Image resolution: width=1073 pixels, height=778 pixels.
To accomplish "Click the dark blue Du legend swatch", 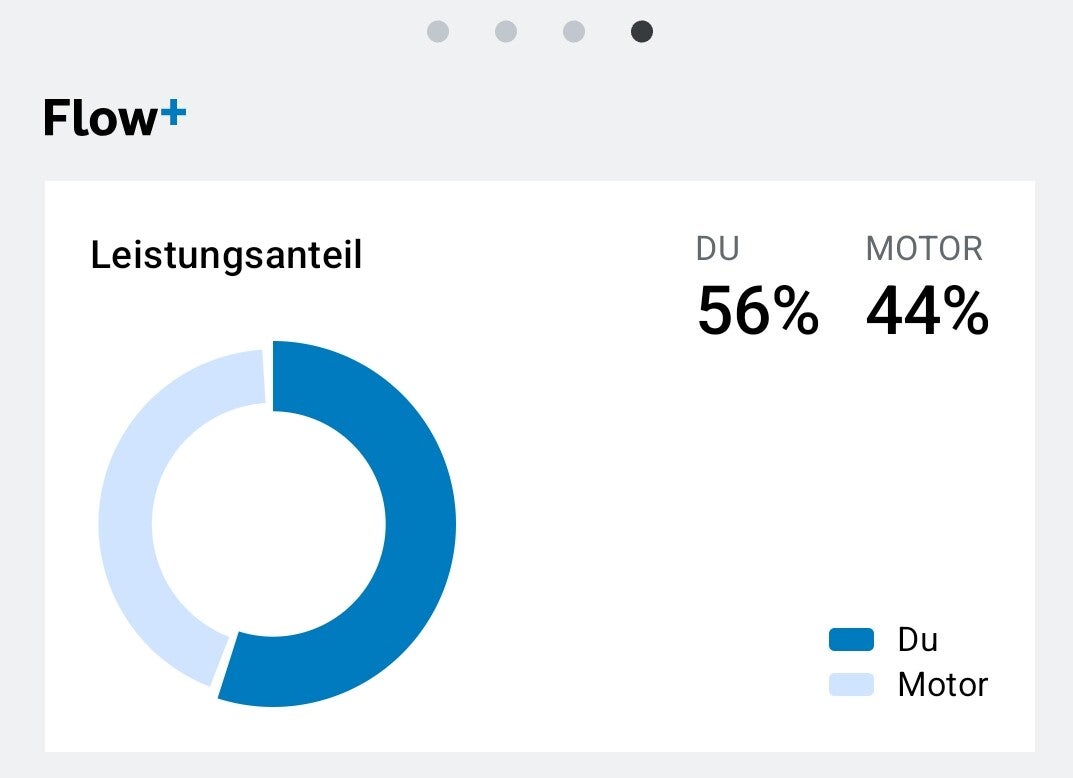I will click(x=851, y=639).
